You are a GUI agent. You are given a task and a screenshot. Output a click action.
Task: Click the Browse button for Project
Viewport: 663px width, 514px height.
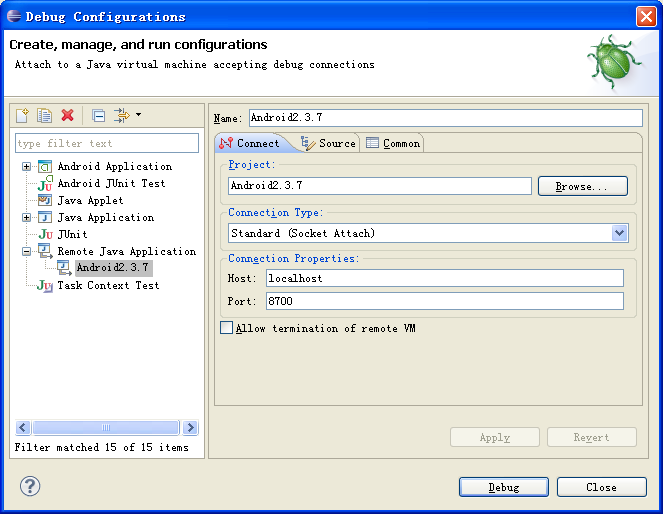pos(582,186)
